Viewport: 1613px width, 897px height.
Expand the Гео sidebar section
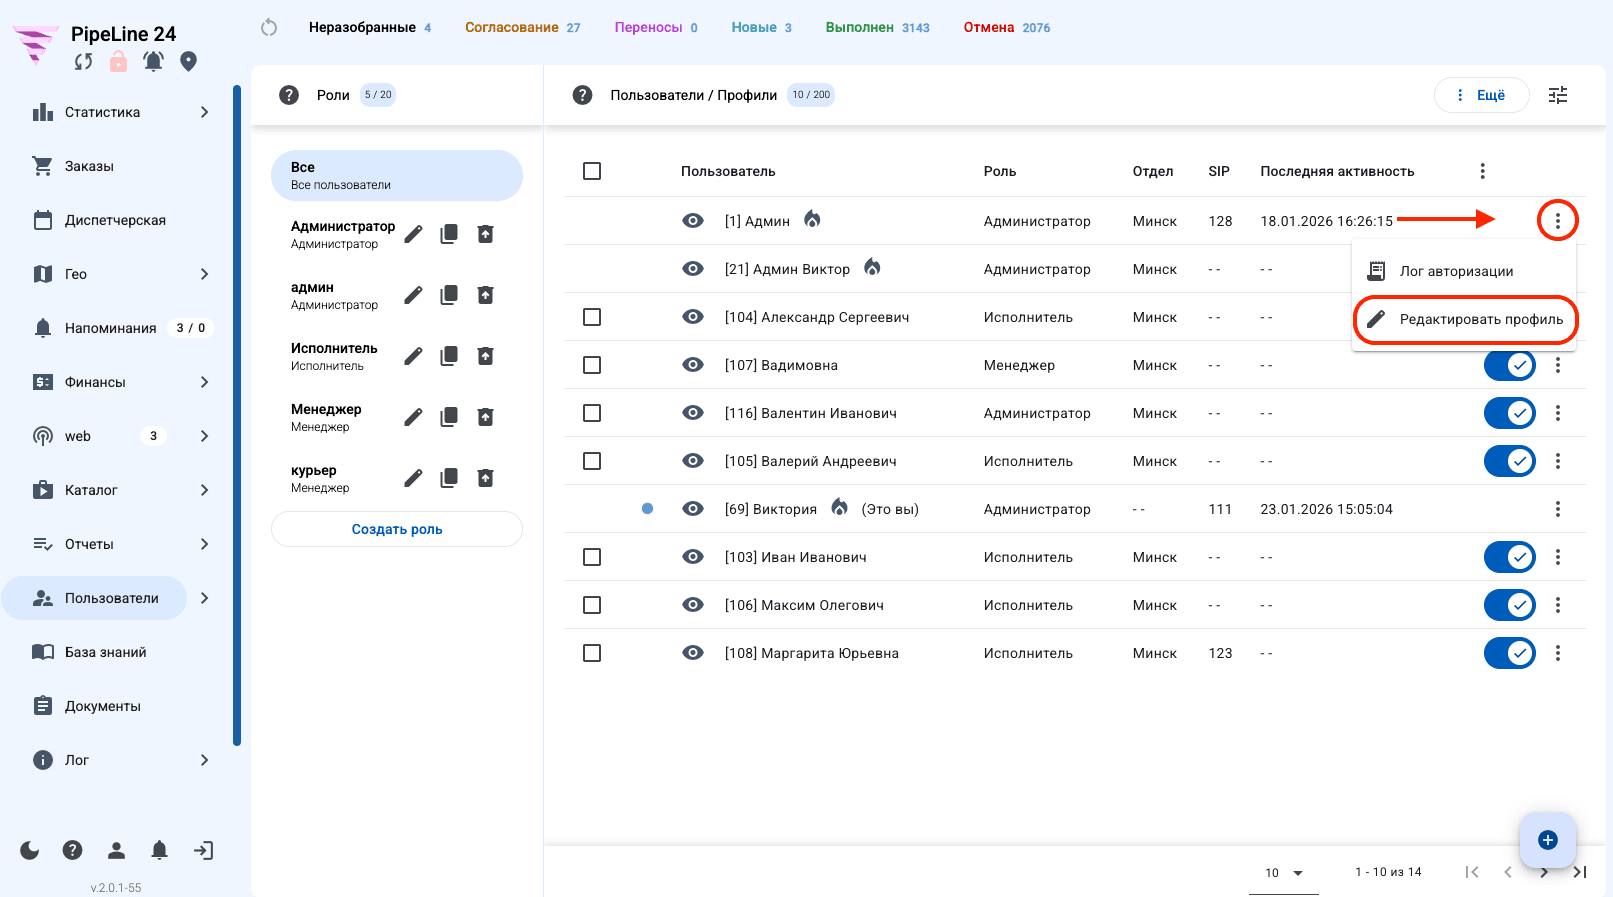click(x=204, y=274)
